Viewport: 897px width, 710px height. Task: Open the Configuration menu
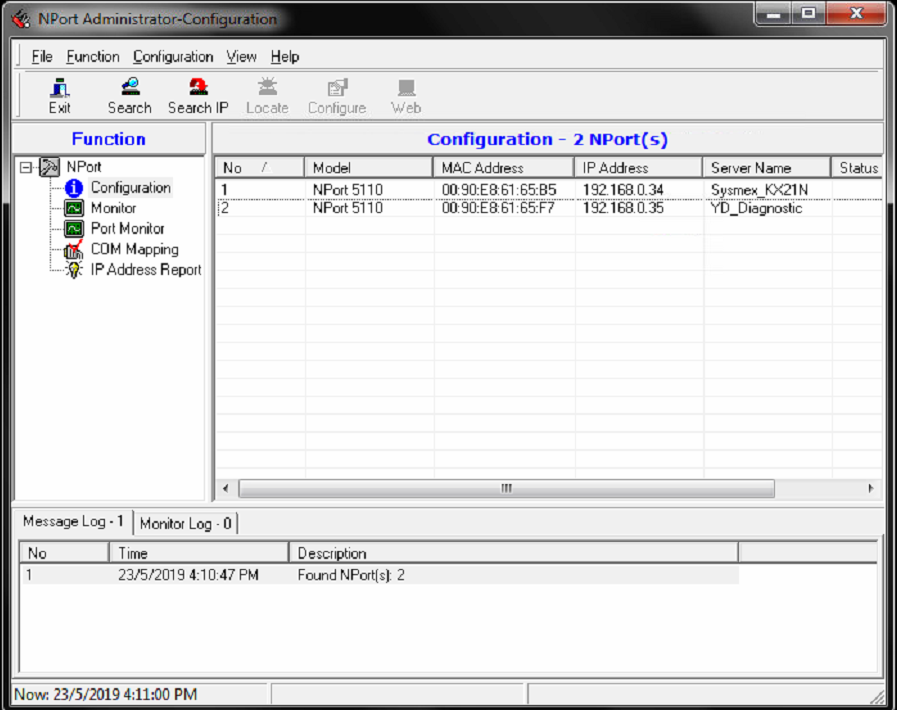[173, 57]
